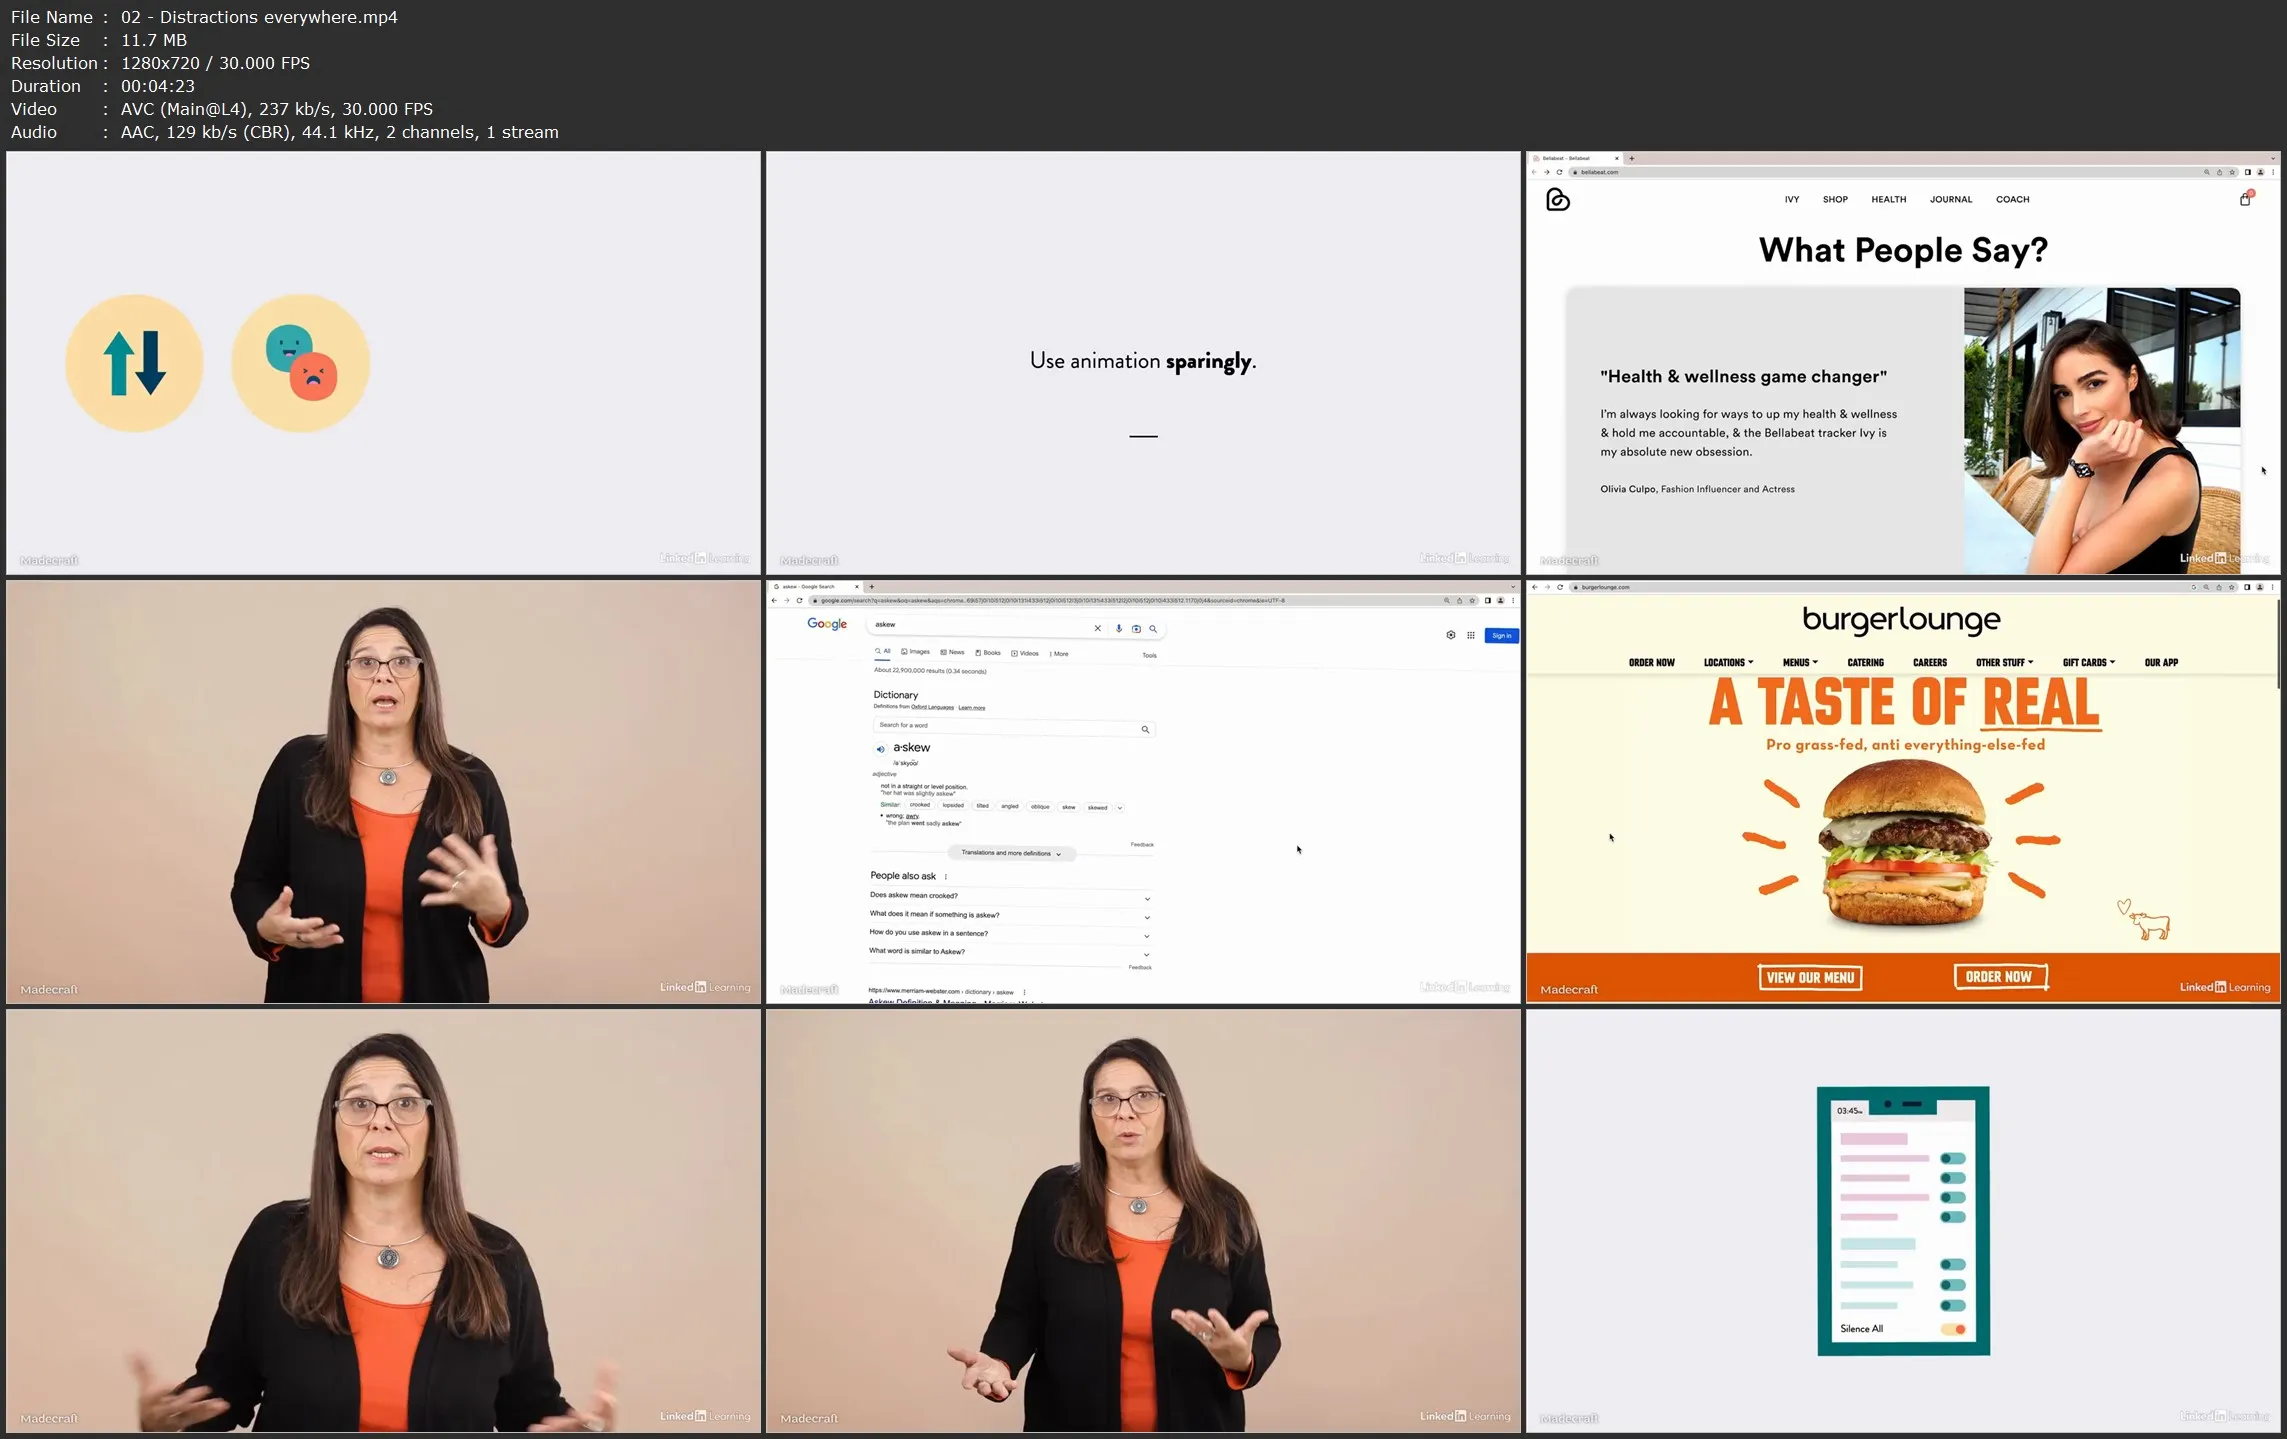The height and width of the screenshot is (1439, 2287).
Task: Close the askew - Google Search tab
Action: (x=857, y=587)
